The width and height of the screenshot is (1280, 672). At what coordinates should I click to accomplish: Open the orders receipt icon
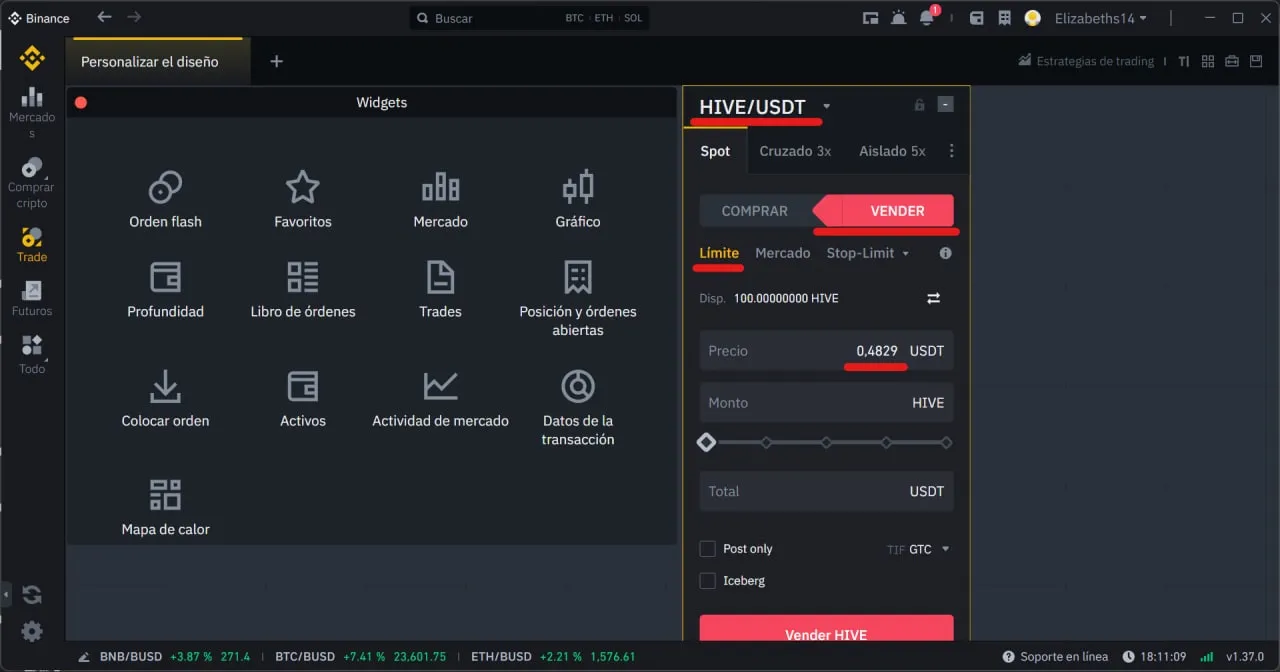coord(1004,18)
